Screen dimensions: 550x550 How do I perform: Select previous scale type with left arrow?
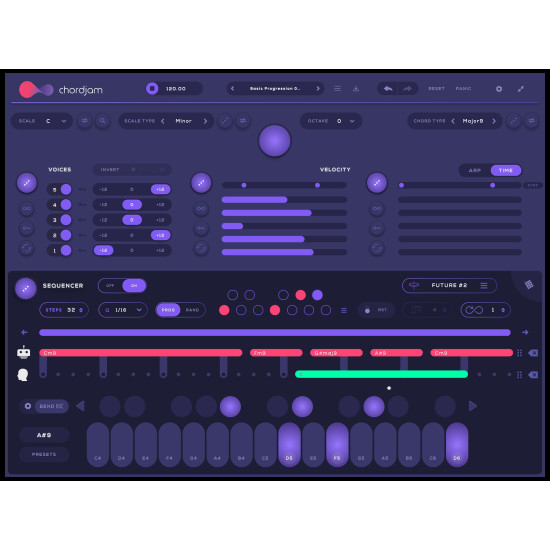point(163,121)
